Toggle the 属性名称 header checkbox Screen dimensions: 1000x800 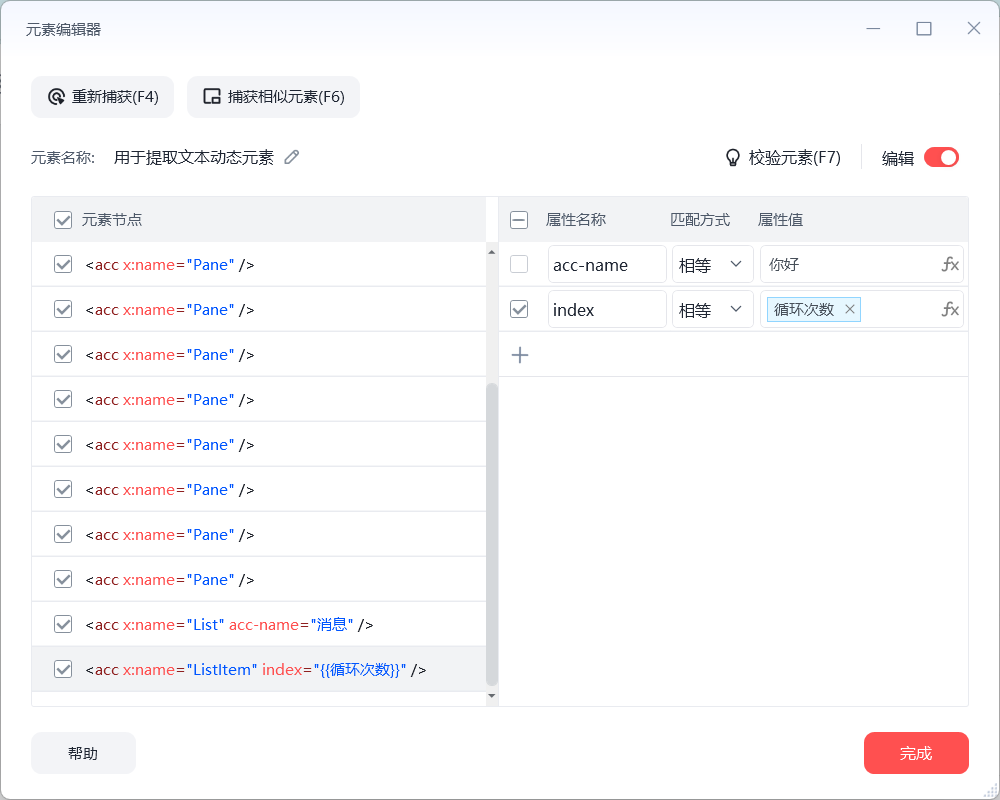point(519,220)
